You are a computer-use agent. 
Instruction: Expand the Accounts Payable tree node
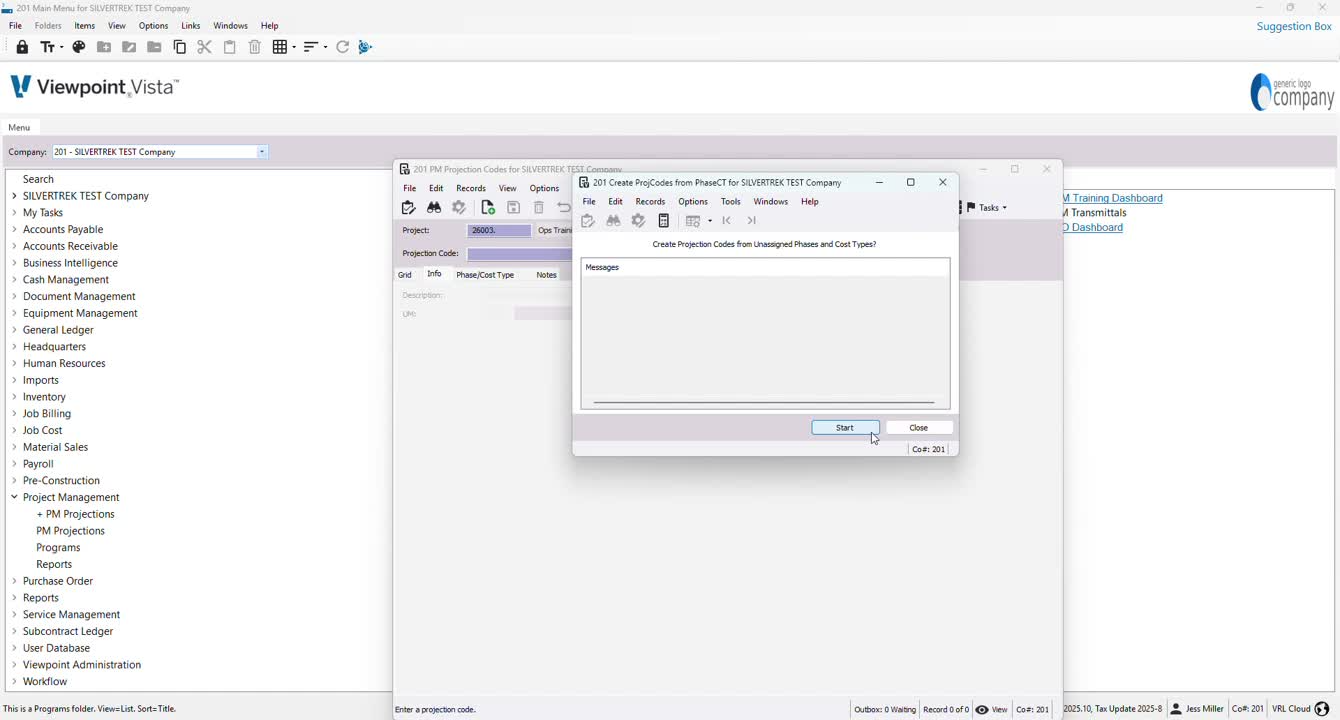14,229
